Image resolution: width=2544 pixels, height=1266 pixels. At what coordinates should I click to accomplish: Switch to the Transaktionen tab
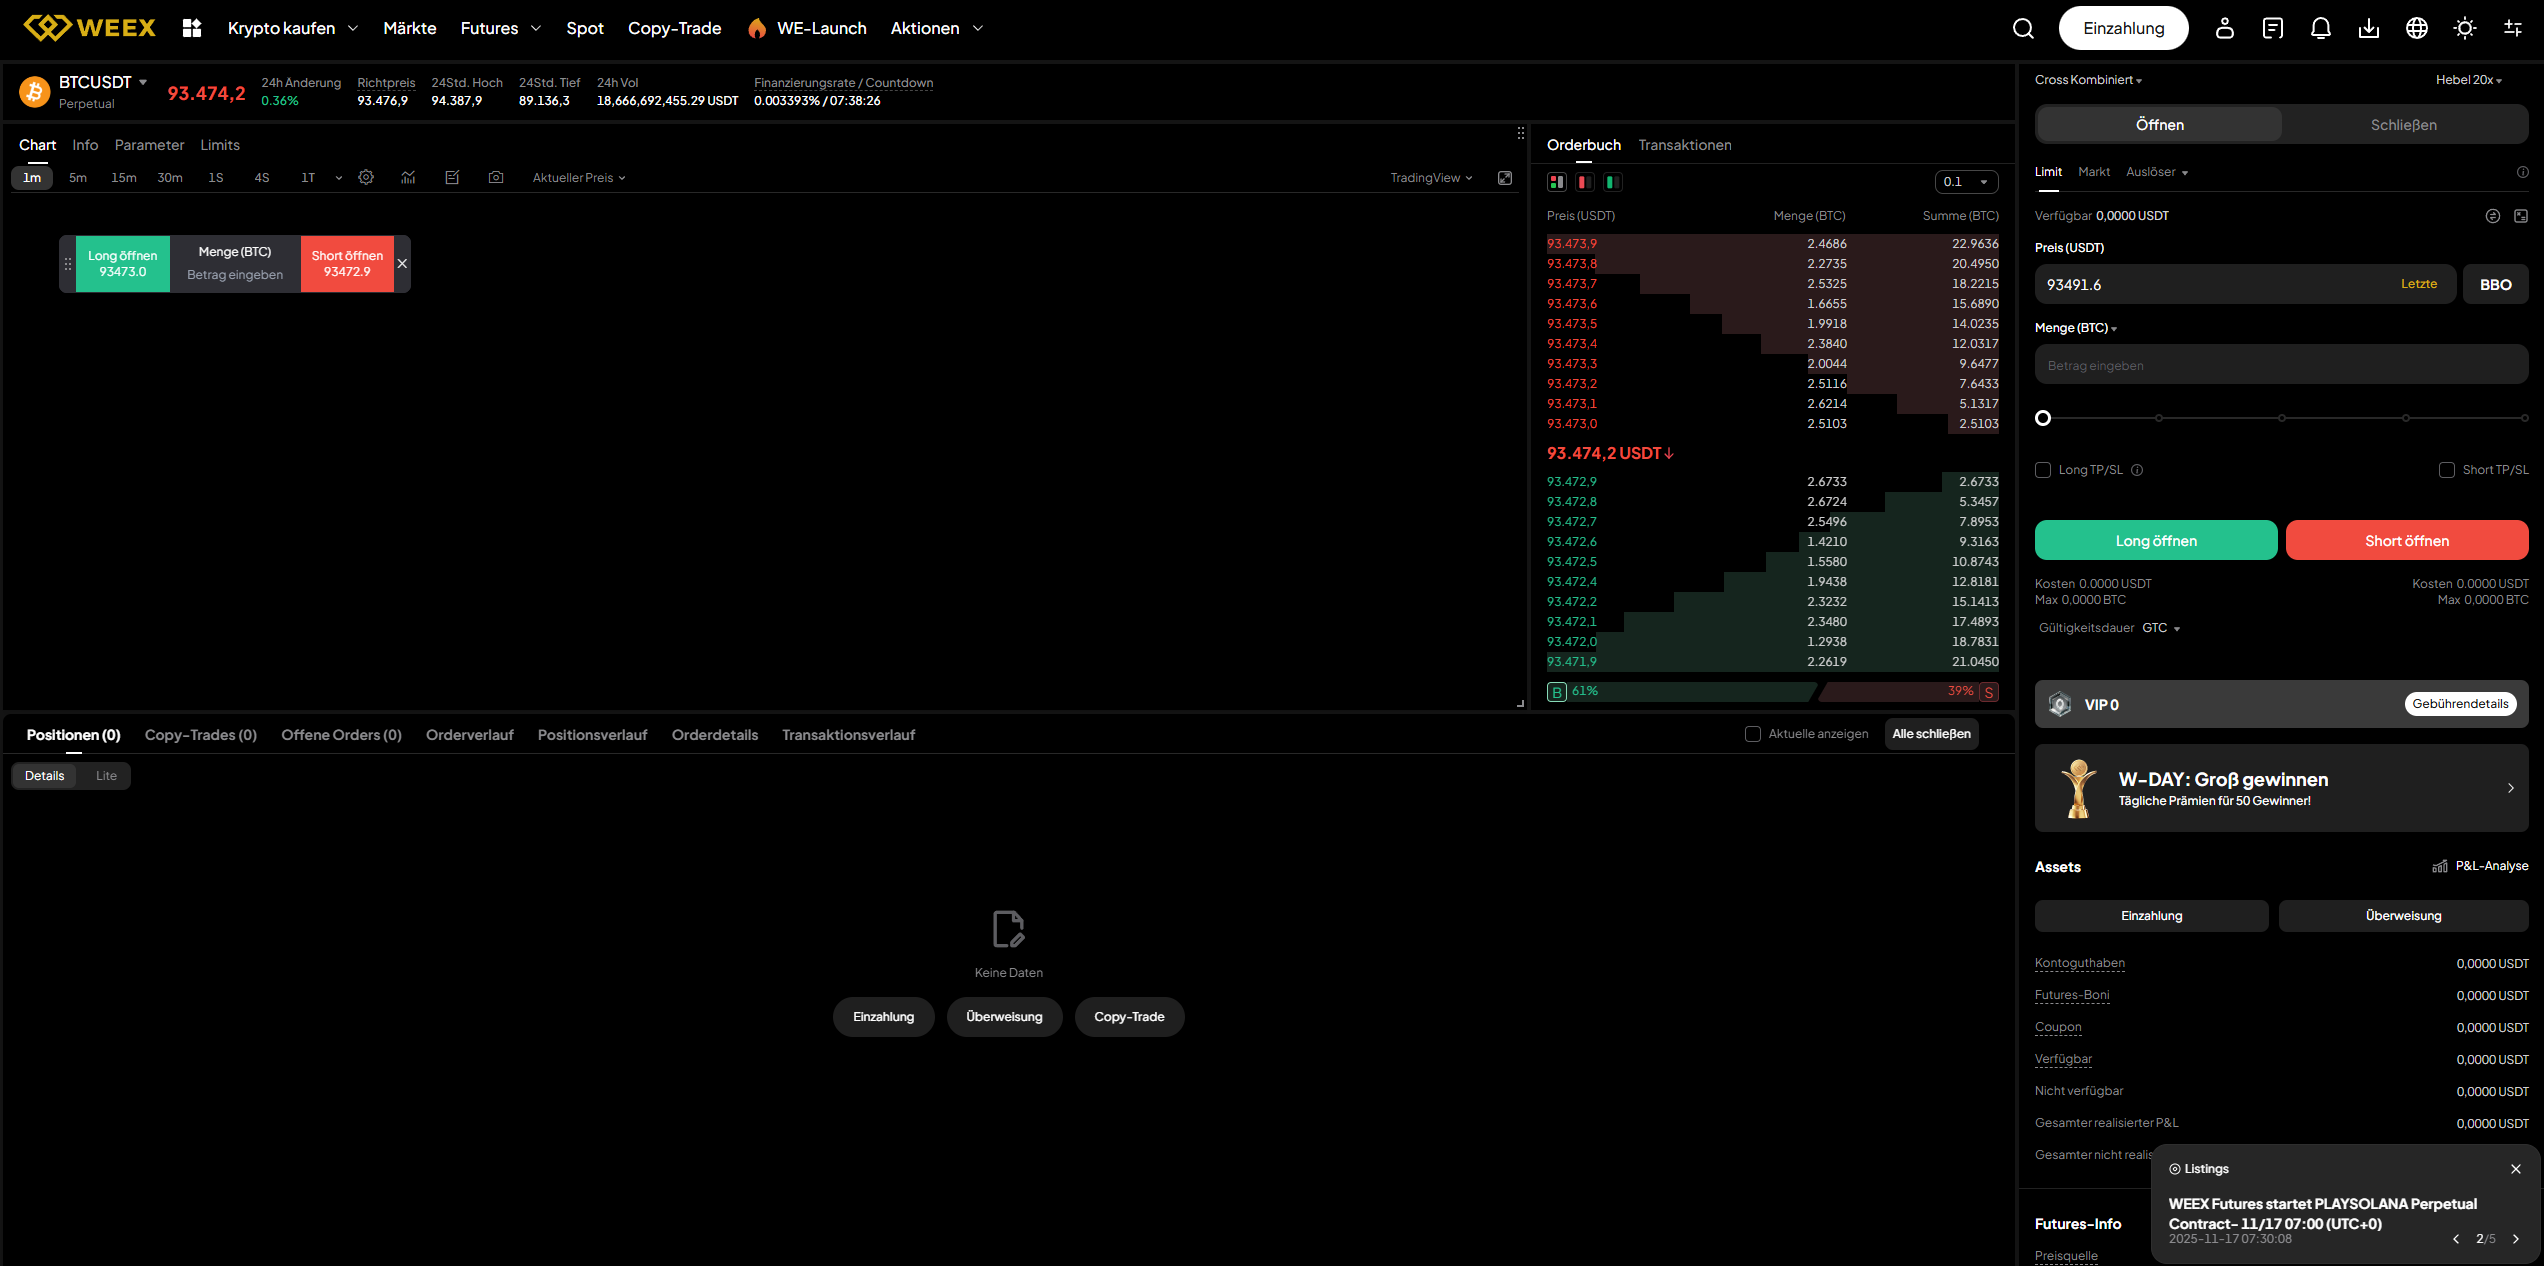(1685, 145)
